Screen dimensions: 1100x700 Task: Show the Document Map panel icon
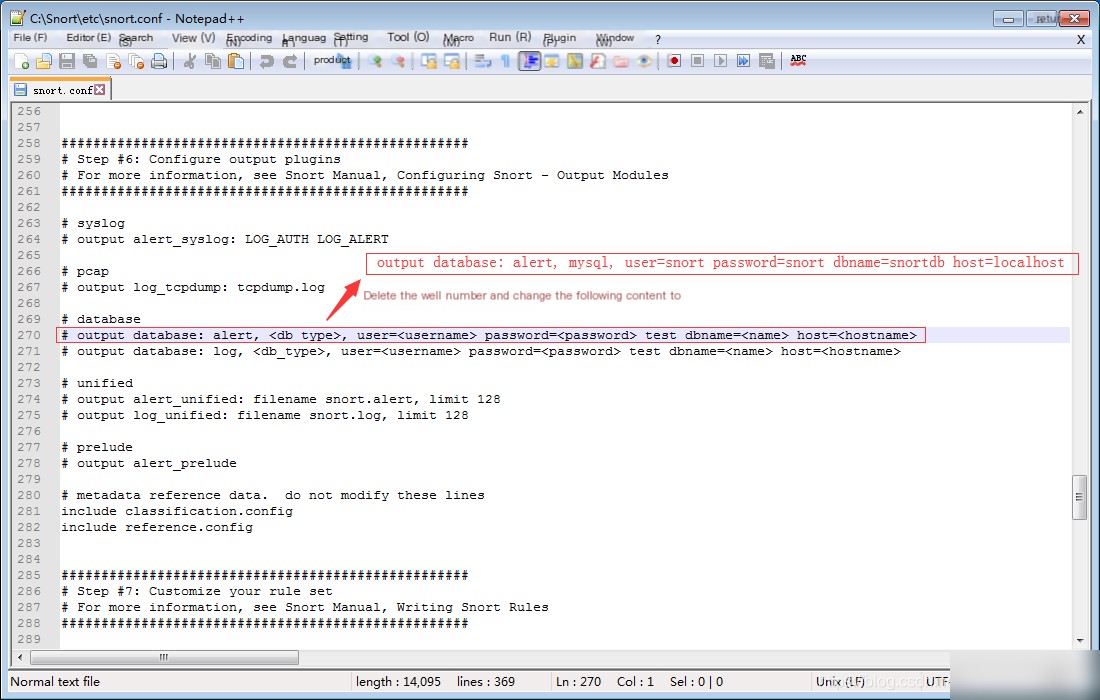[575, 62]
